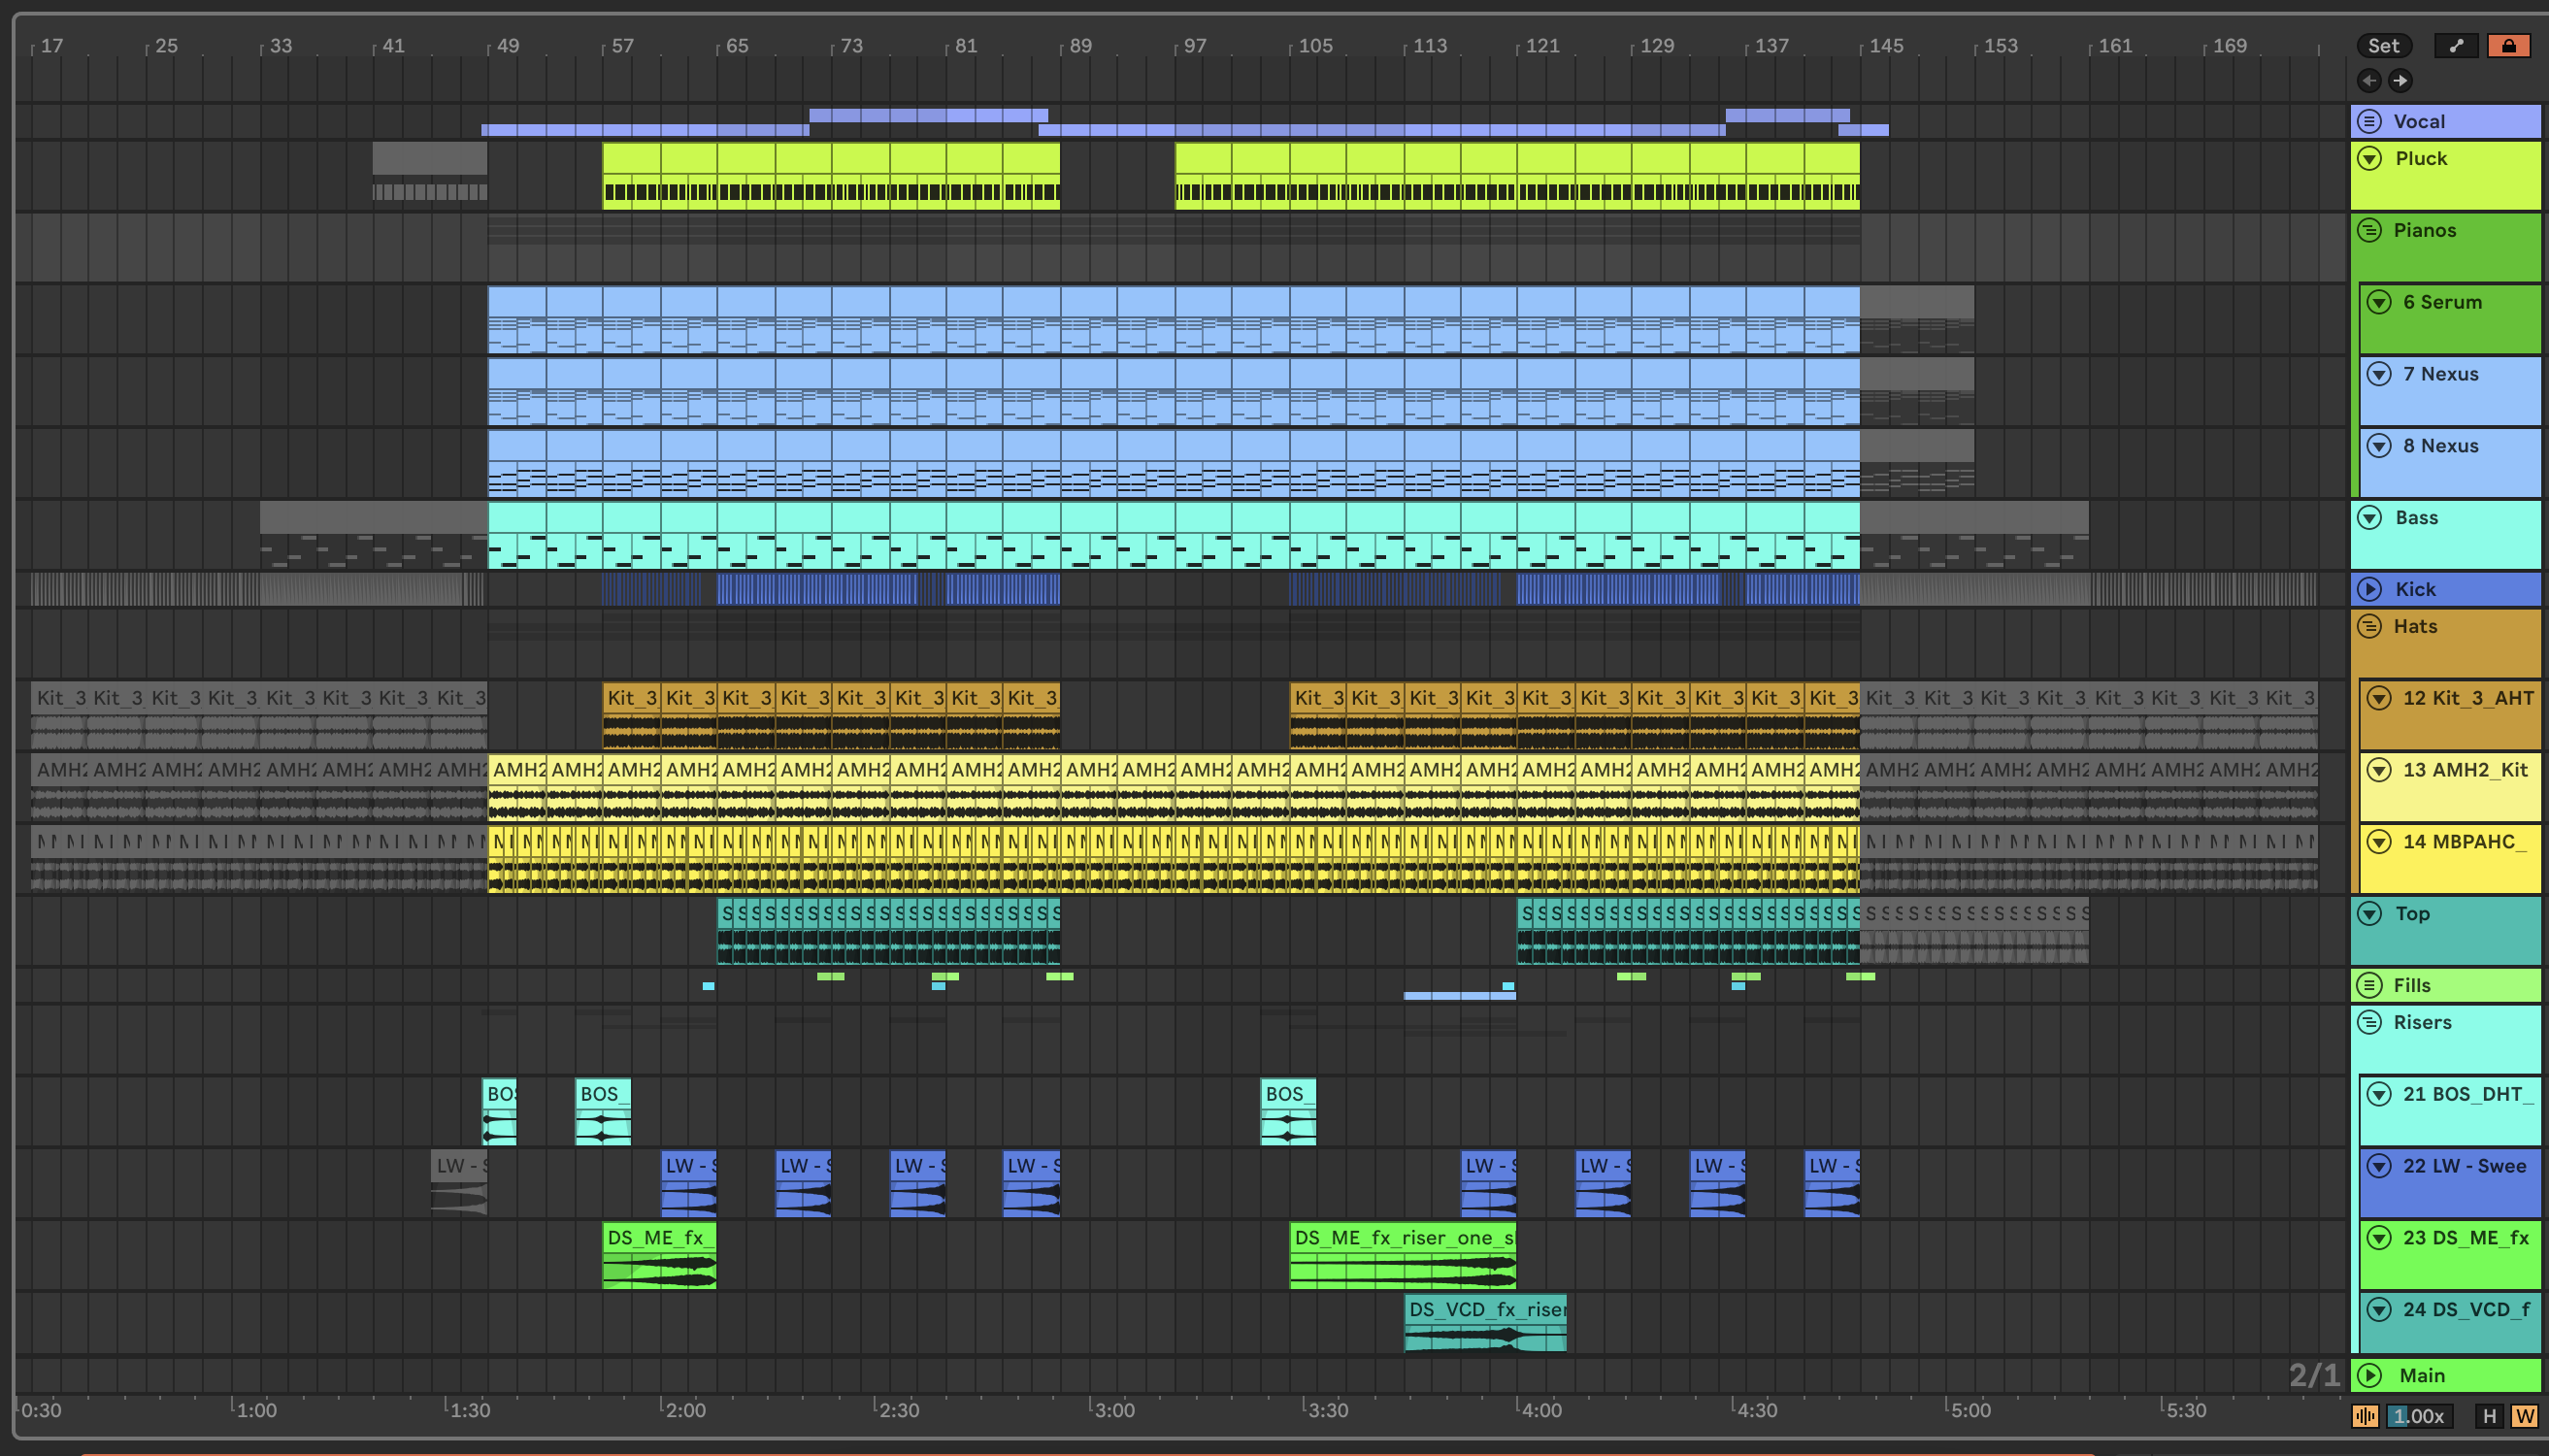Unfold the Vocal group track
The width and height of the screenshot is (2549, 1456).
coord(2369,122)
